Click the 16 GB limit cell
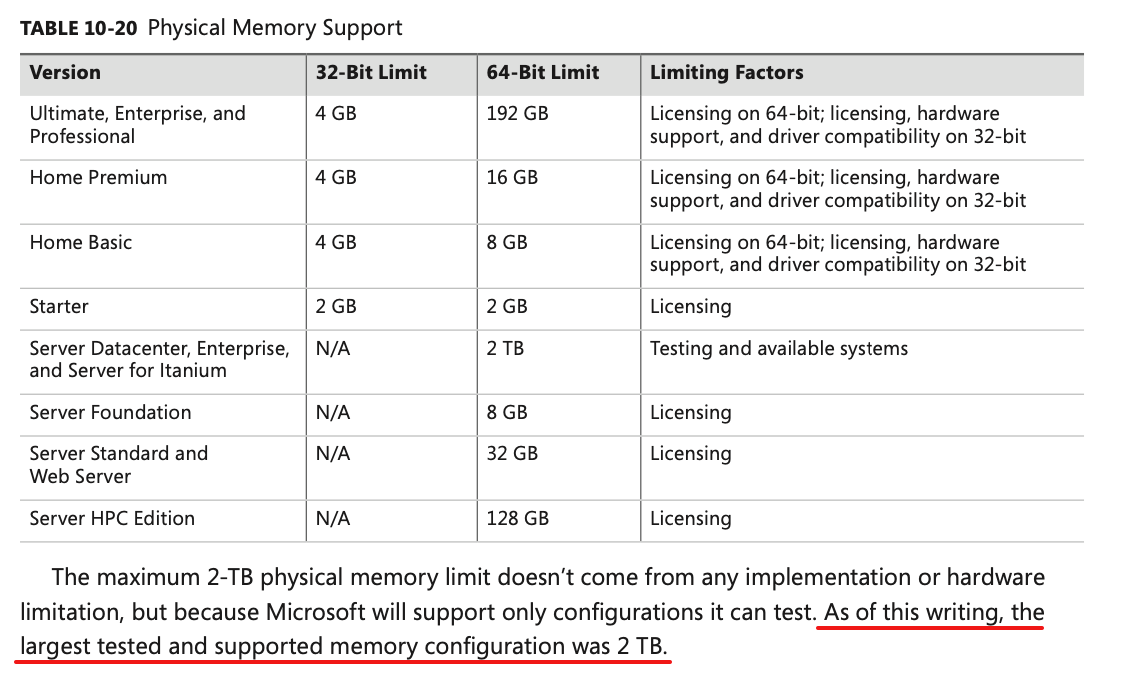Viewport: 1126px width, 674px height. (512, 177)
